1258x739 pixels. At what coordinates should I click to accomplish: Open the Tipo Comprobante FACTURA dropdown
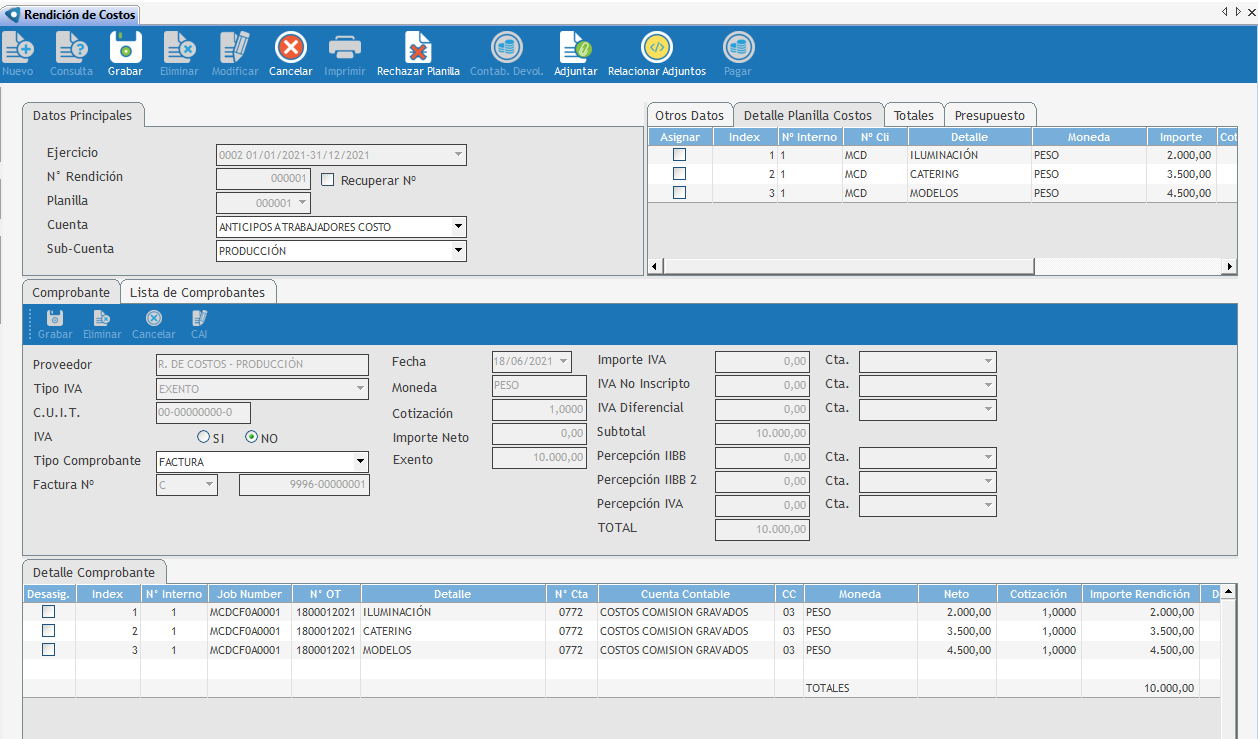[x=360, y=462]
